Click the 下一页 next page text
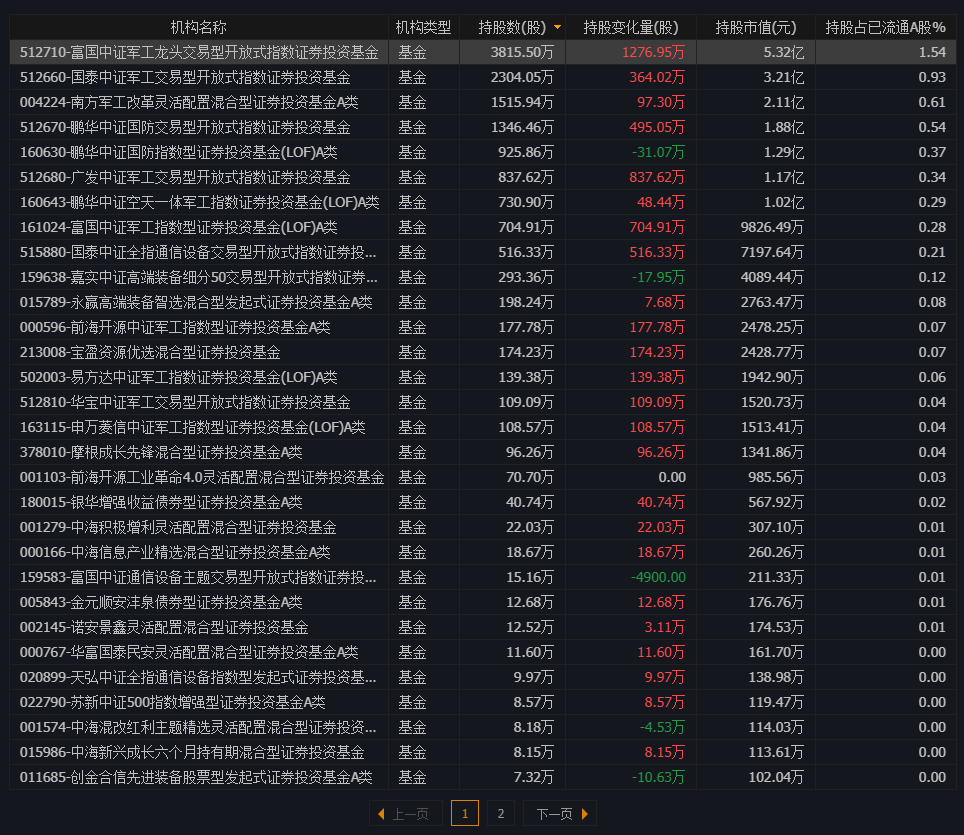 coord(555,814)
